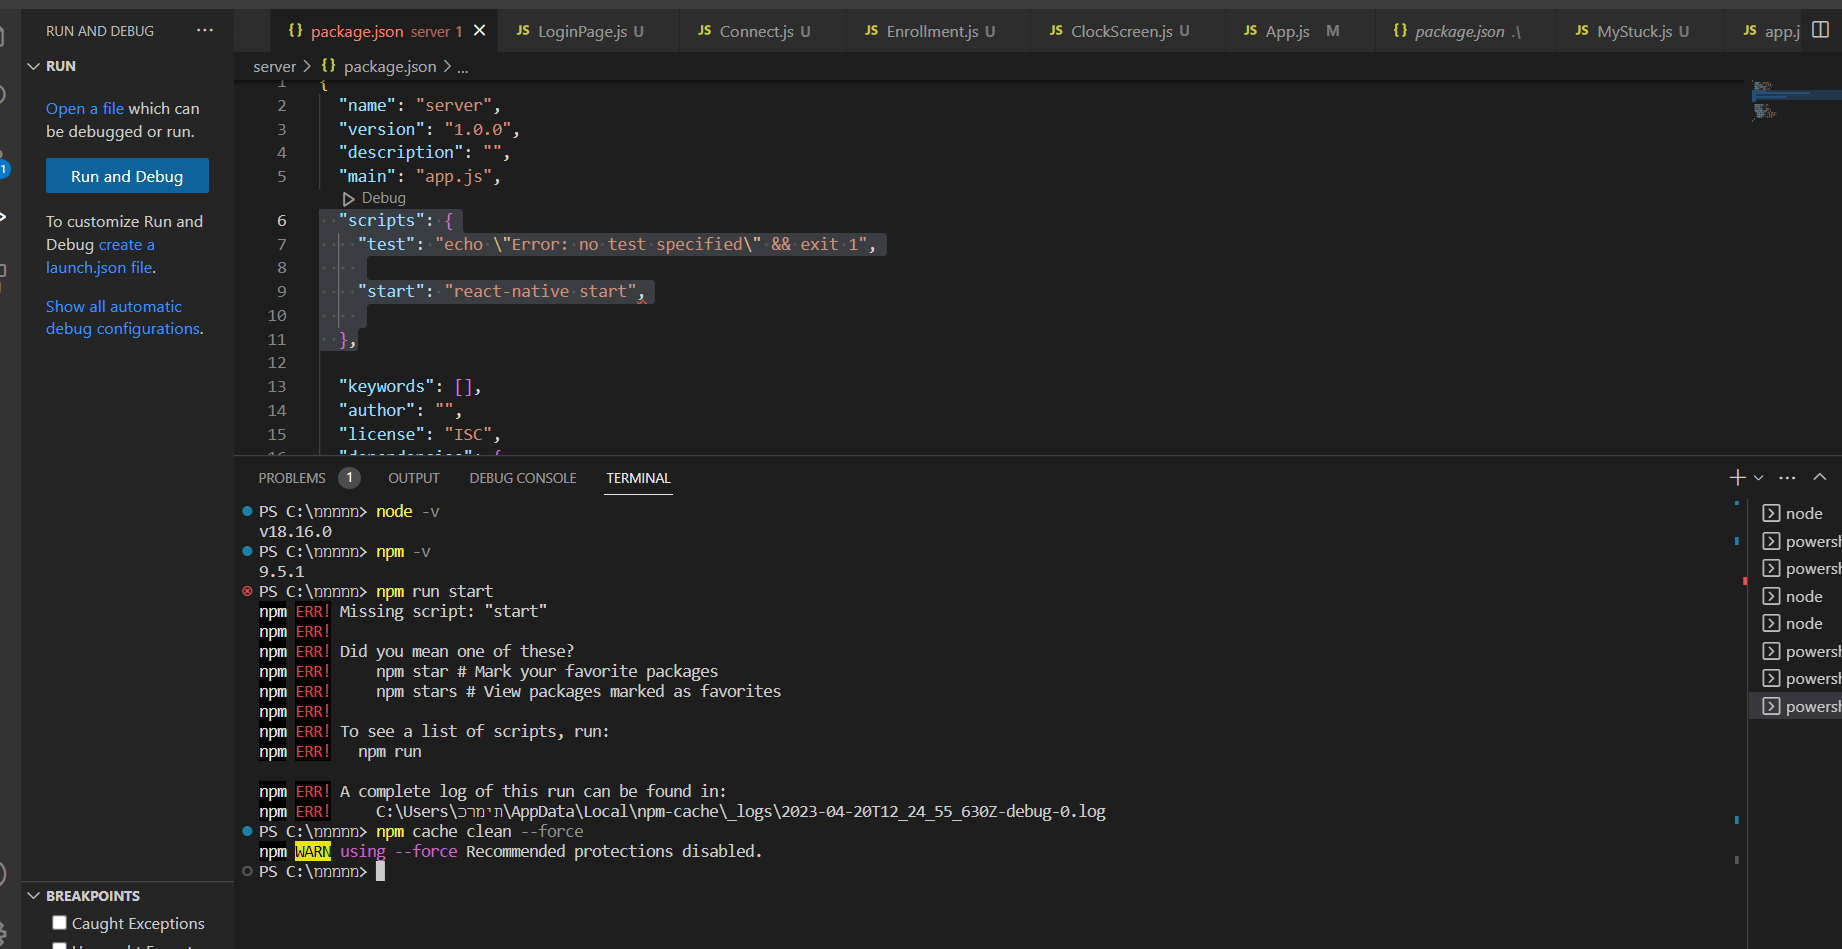Click the "version": "1.0.0" line

(429, 129)
